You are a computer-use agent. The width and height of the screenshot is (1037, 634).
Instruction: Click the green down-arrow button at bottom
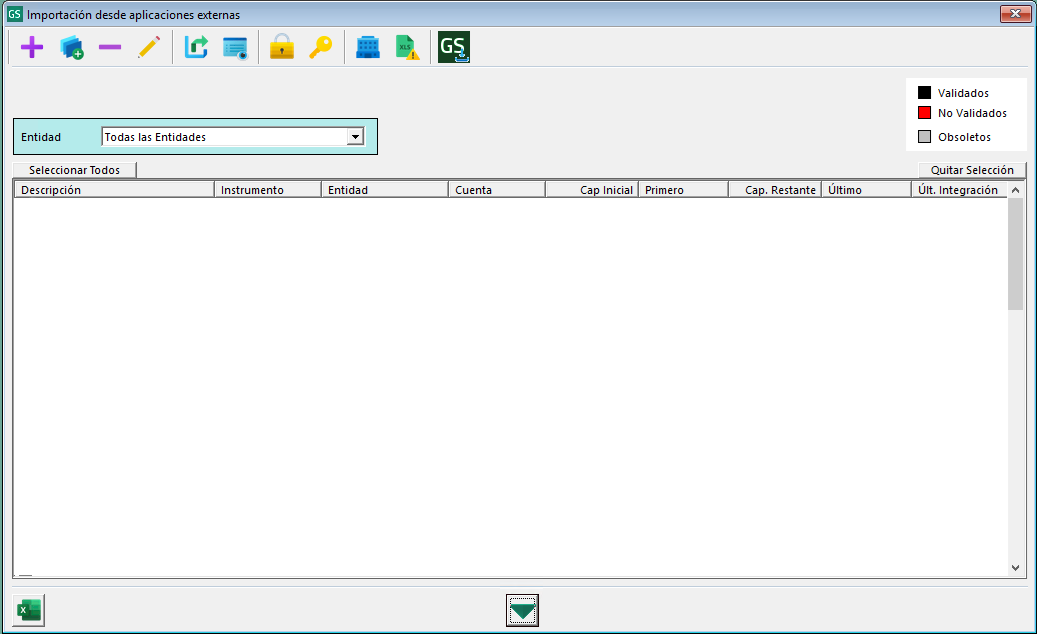(522, 610)
